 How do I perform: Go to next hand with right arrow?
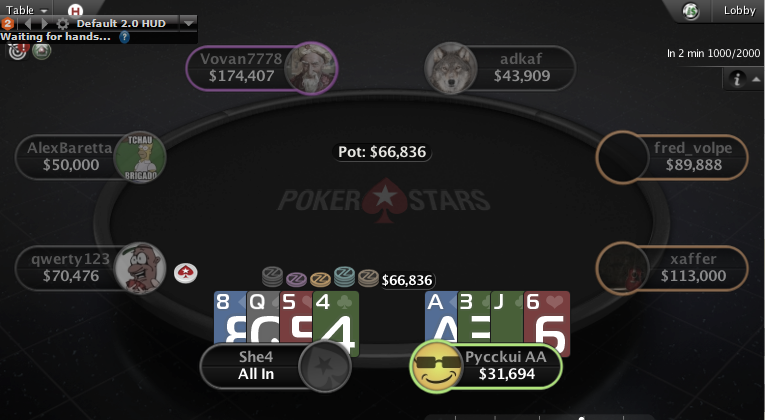(x=45, y=23)
